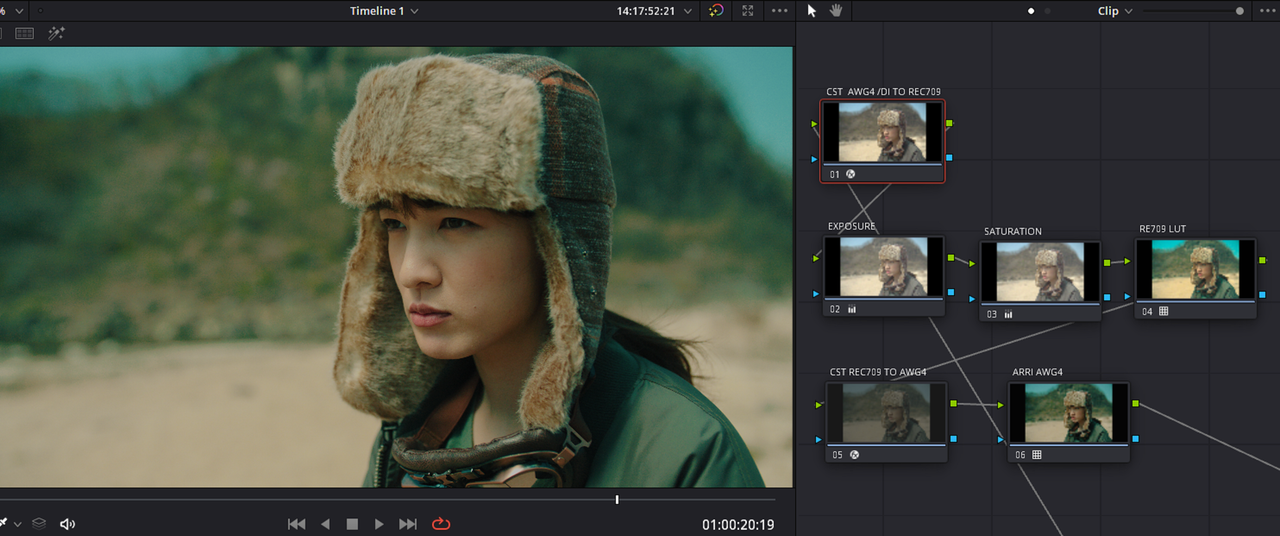Select the second dimmed node page dot

point(1047,11)
